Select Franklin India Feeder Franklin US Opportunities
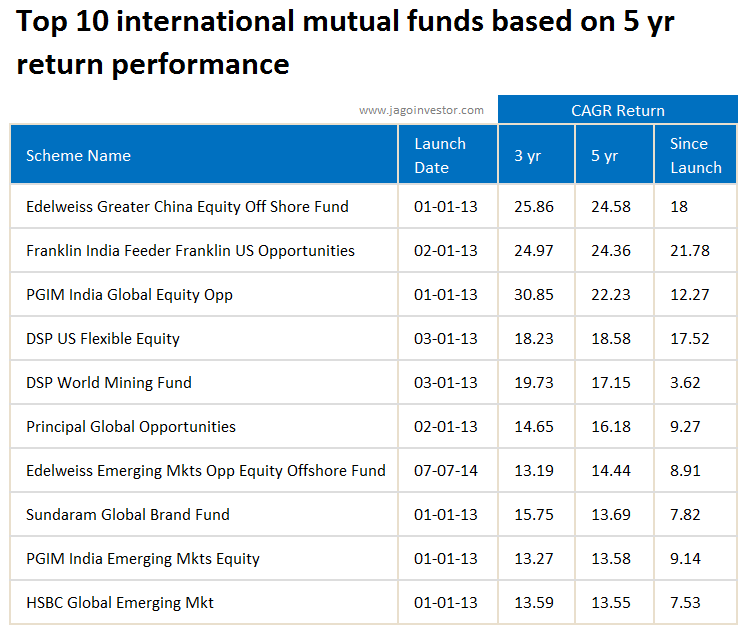The height and width of the screenshot is (632, 745). pos(190,250)
